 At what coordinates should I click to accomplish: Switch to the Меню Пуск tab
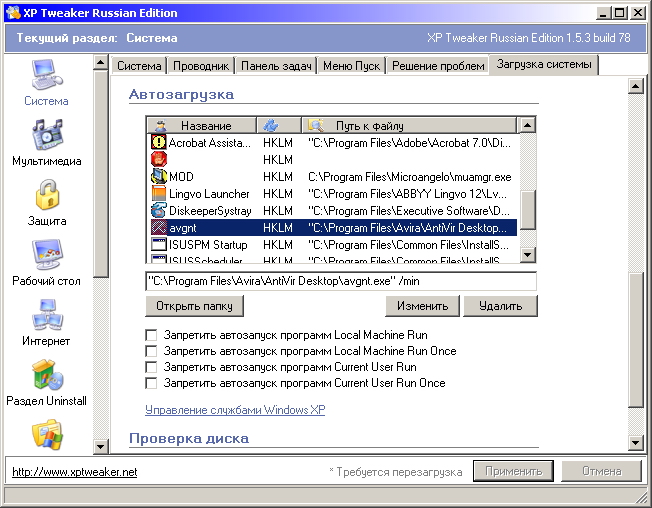point(351,66)
